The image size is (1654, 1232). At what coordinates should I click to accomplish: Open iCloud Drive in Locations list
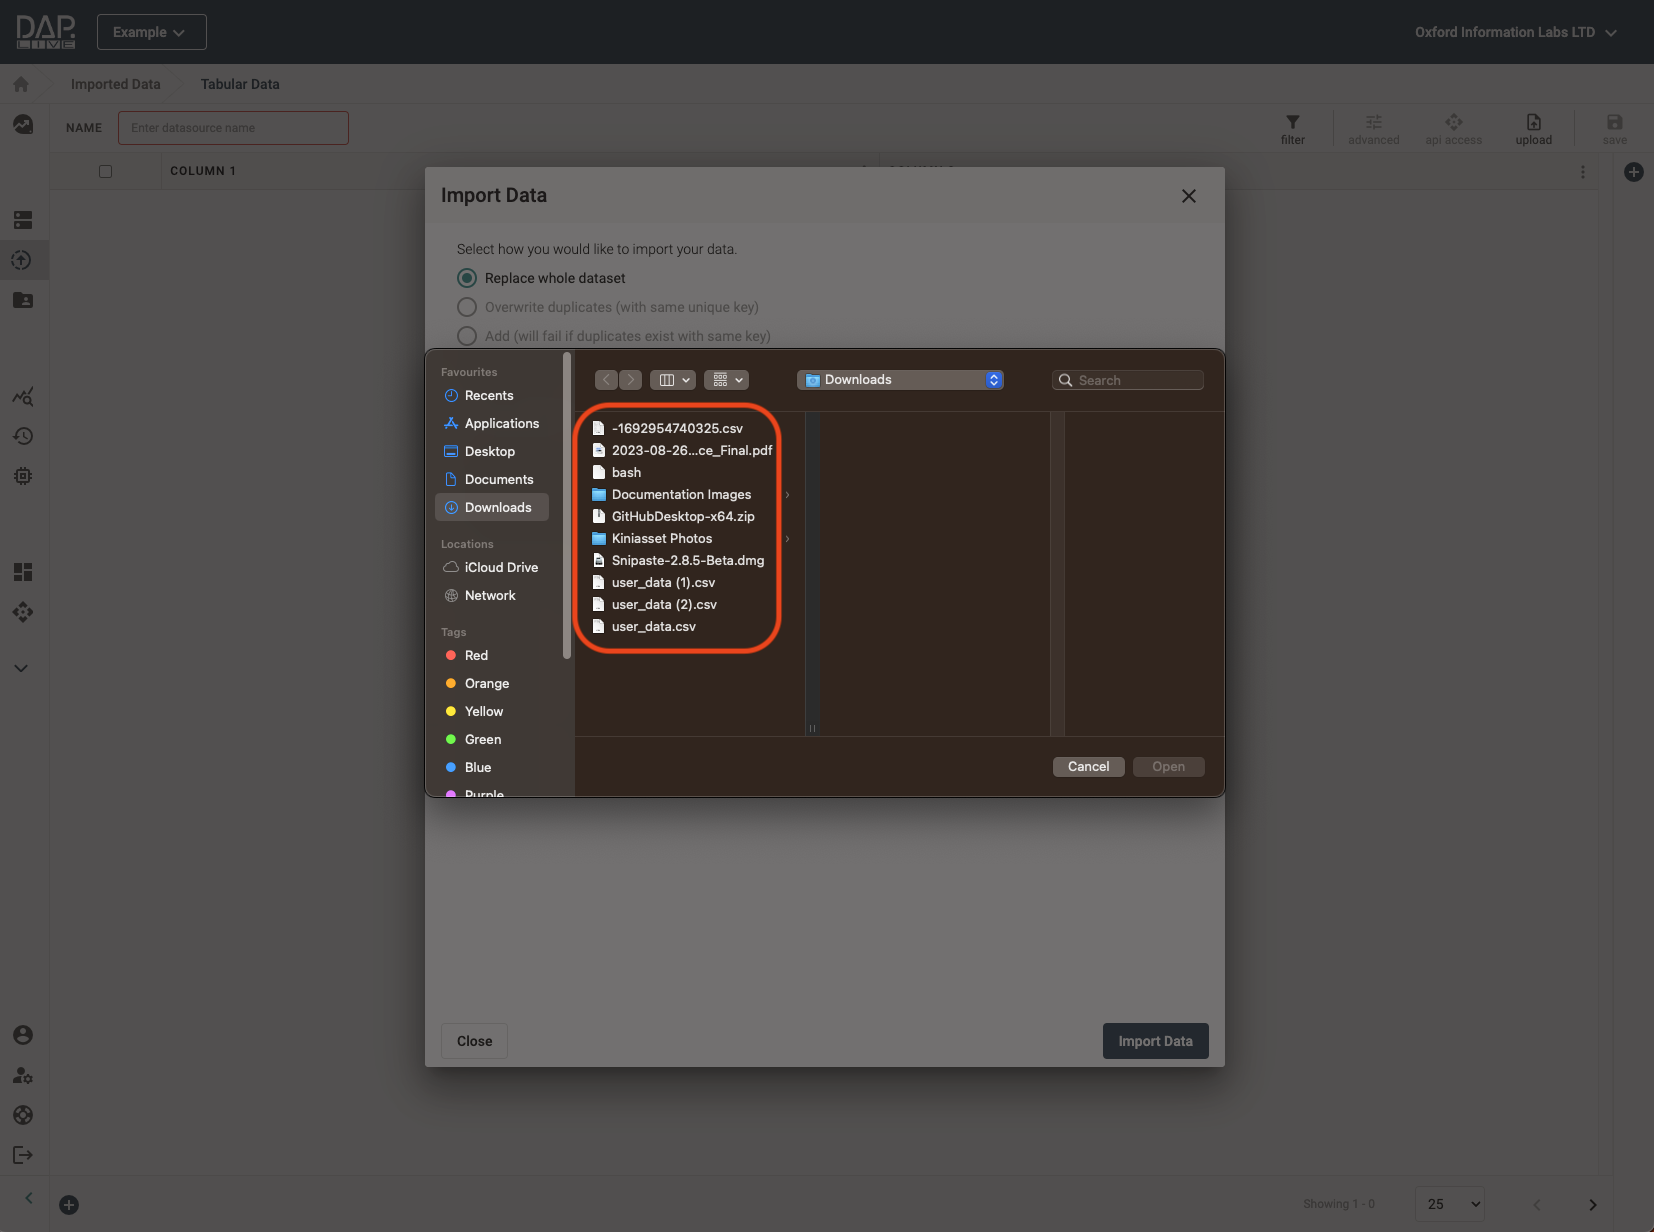click(500, 568)
